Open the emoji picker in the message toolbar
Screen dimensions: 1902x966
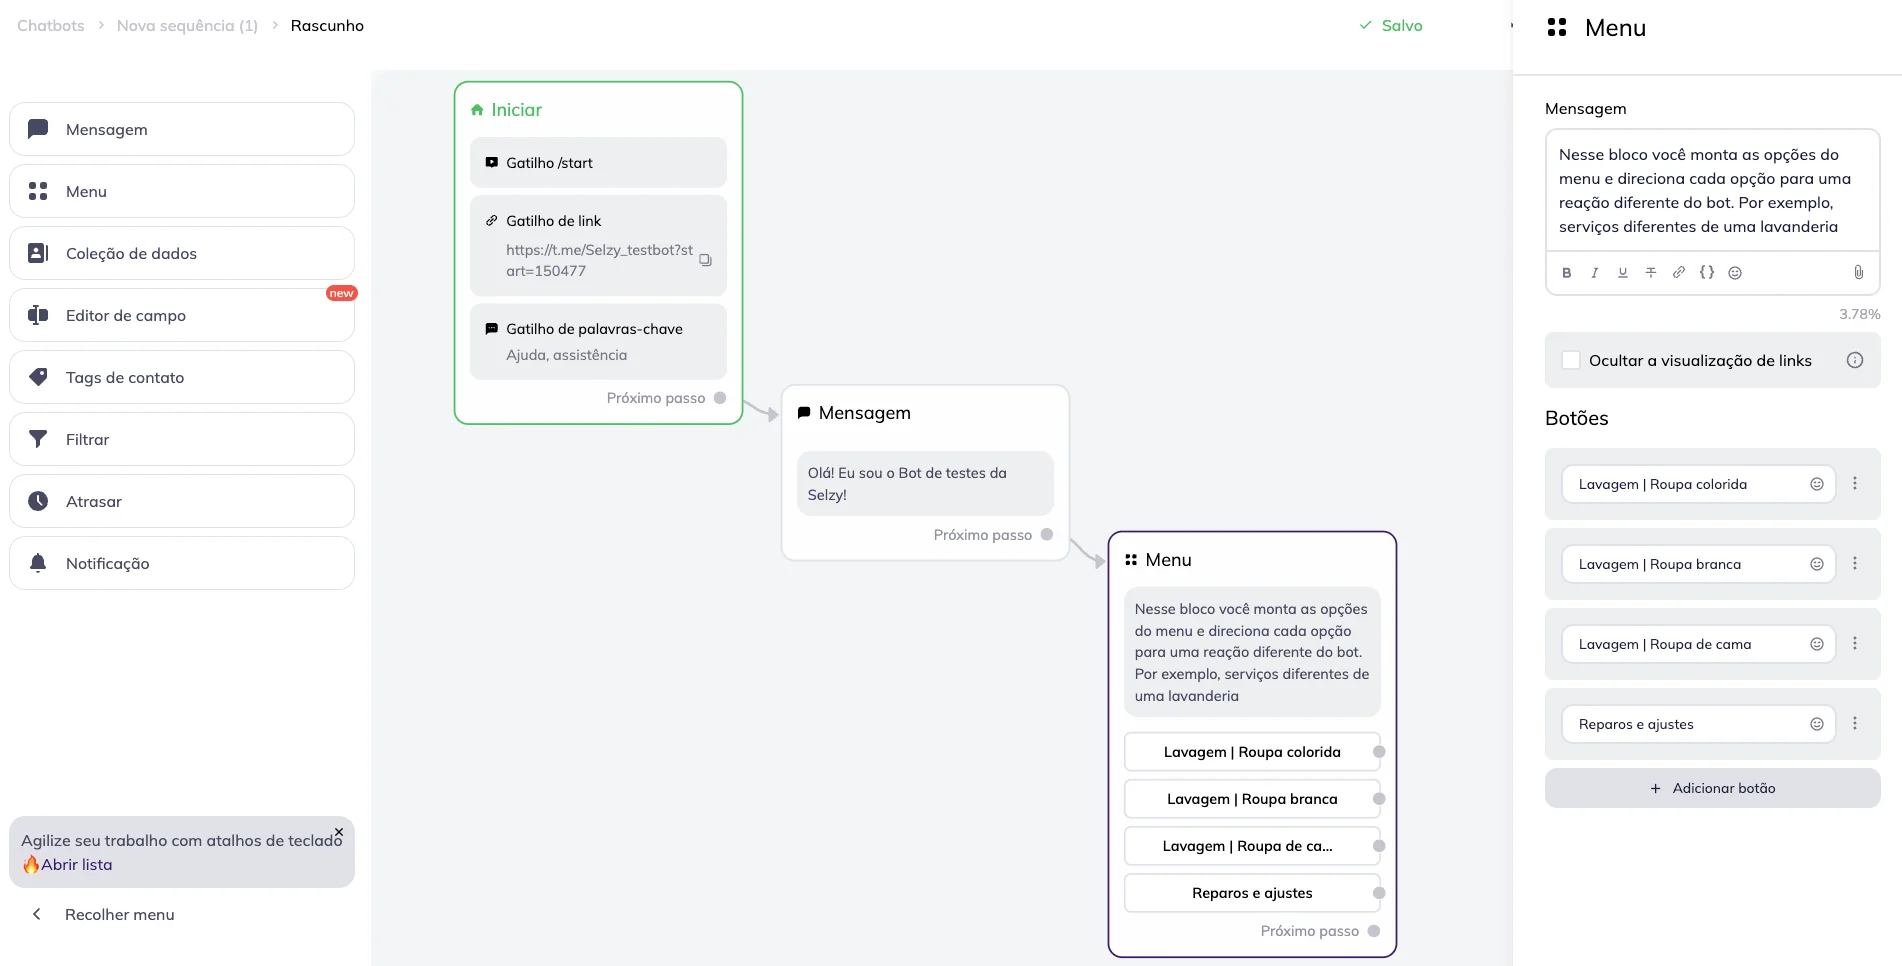pos(1735,272)
